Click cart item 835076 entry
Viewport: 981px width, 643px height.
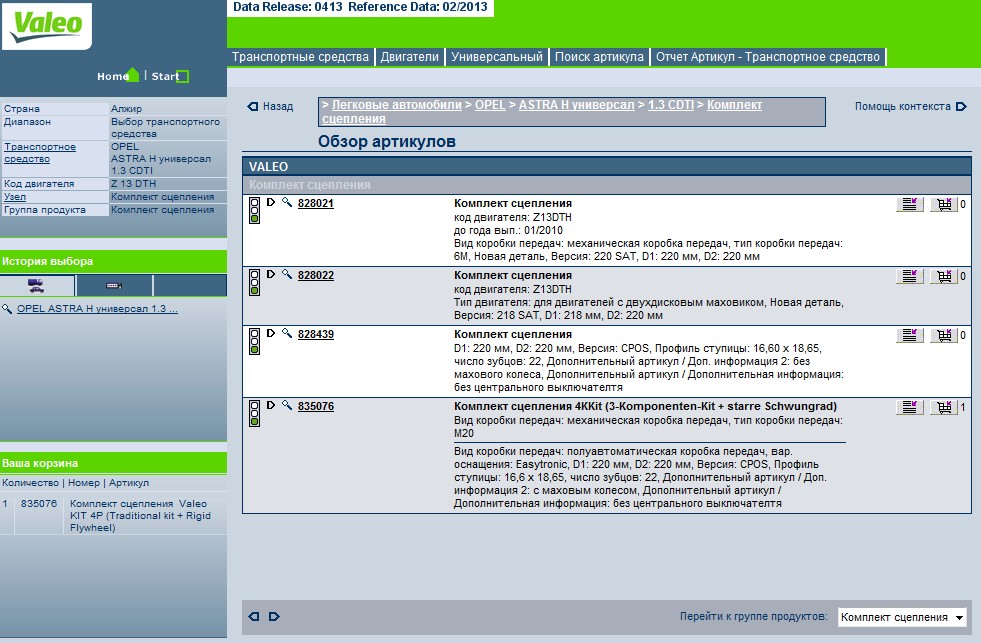click(113, 515)
